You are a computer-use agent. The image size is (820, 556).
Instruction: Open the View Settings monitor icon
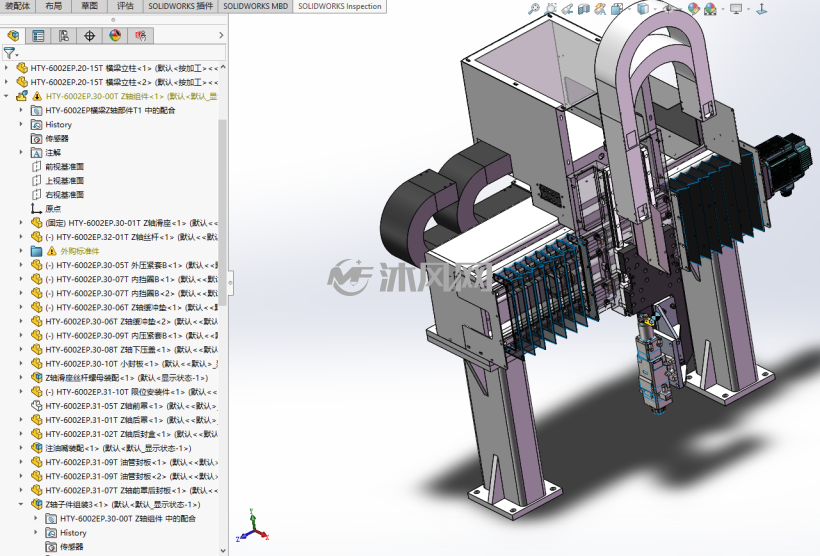tap(736, 9)
